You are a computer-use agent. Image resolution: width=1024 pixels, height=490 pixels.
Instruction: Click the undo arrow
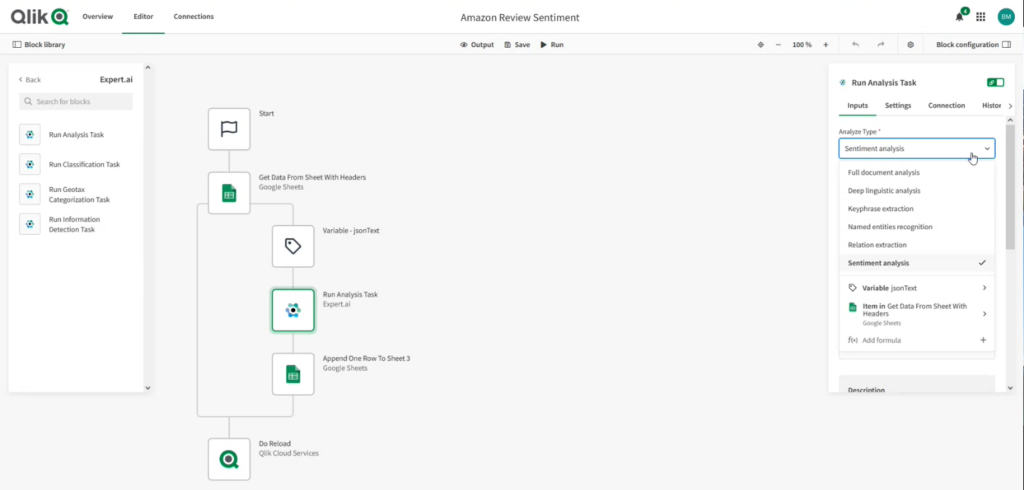click(x=856, y=44)
